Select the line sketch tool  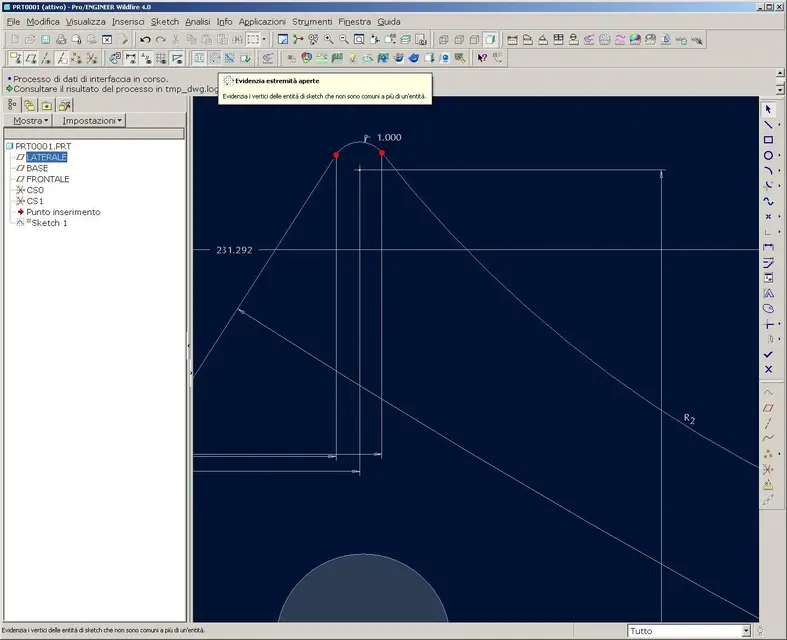tap(768, 124)
